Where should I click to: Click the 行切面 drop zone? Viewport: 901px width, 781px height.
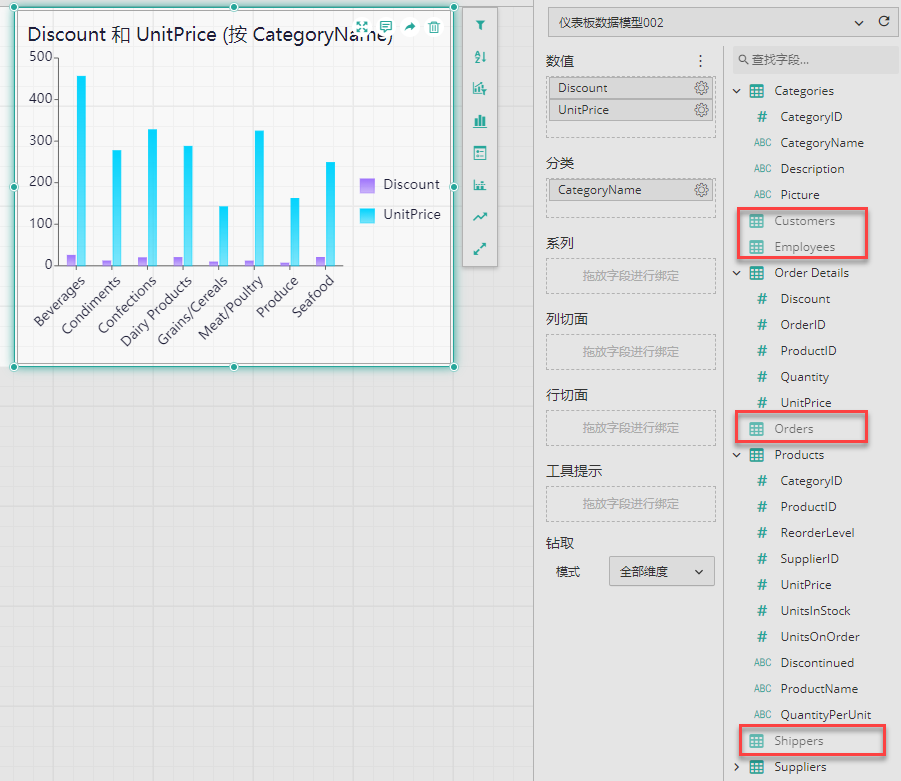(630, 428)
